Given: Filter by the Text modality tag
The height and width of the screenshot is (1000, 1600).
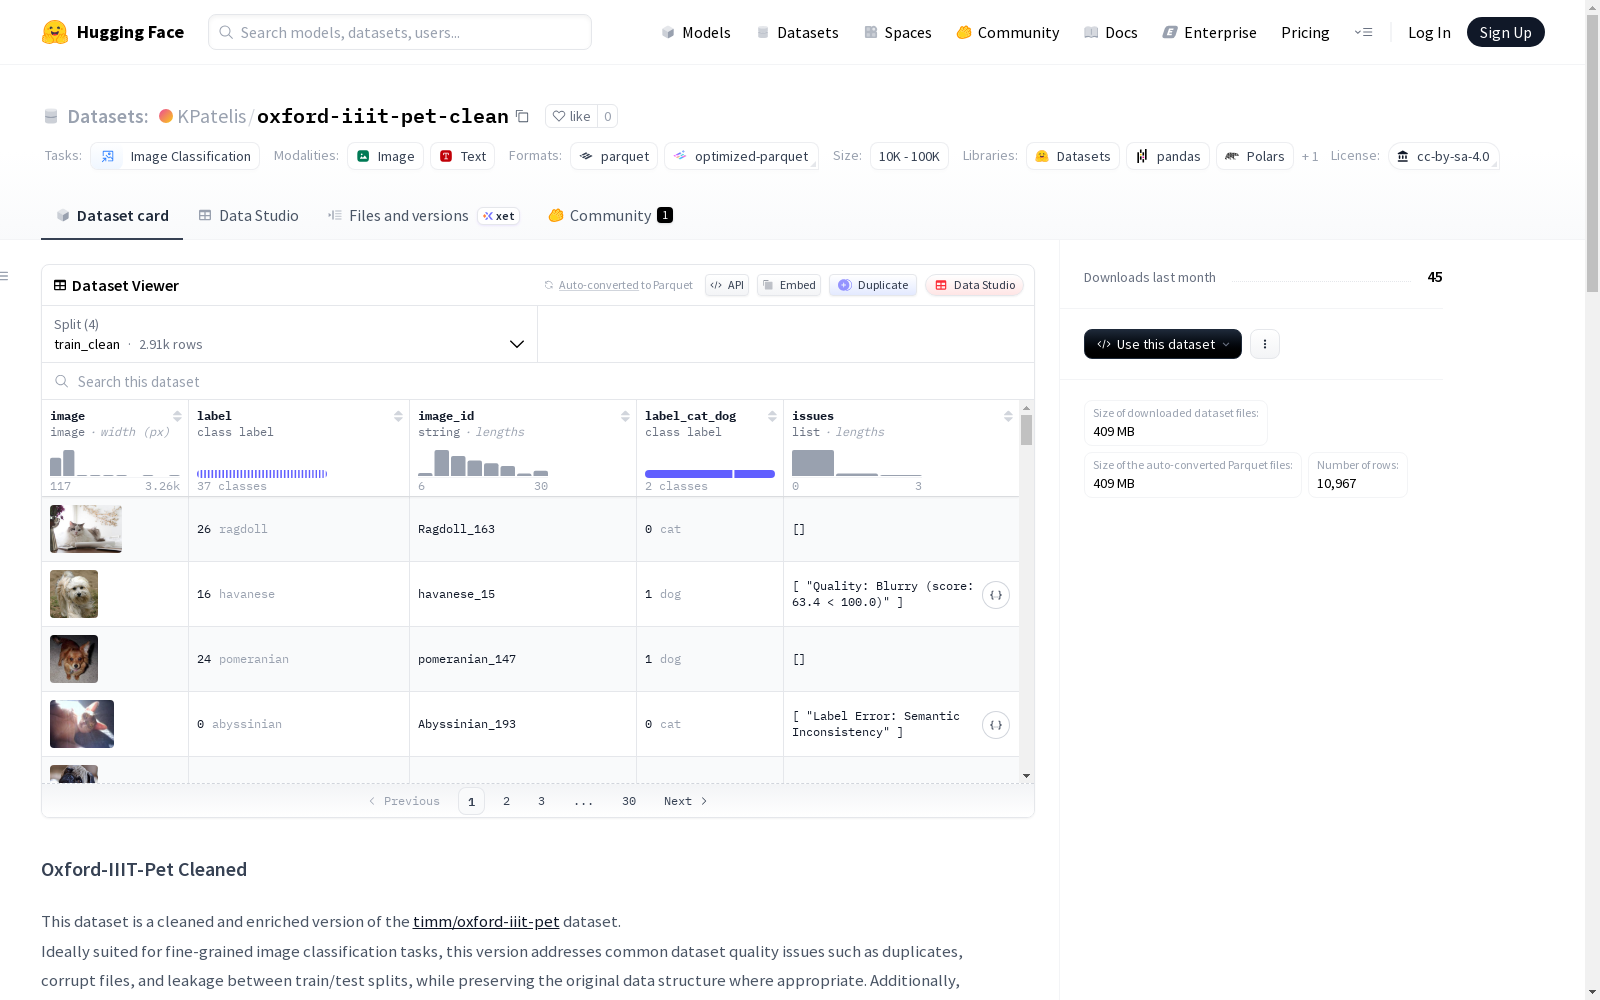Looking at the screenshot, I should click(x=463, y=156).
